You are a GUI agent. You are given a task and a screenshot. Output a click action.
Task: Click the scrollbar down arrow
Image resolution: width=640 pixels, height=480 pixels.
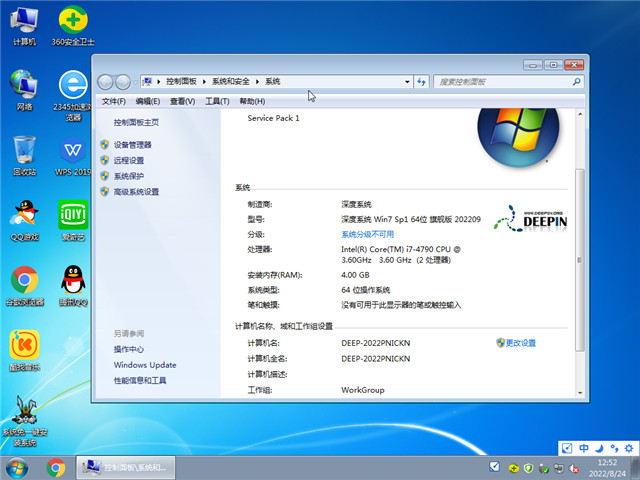[580, 393]
